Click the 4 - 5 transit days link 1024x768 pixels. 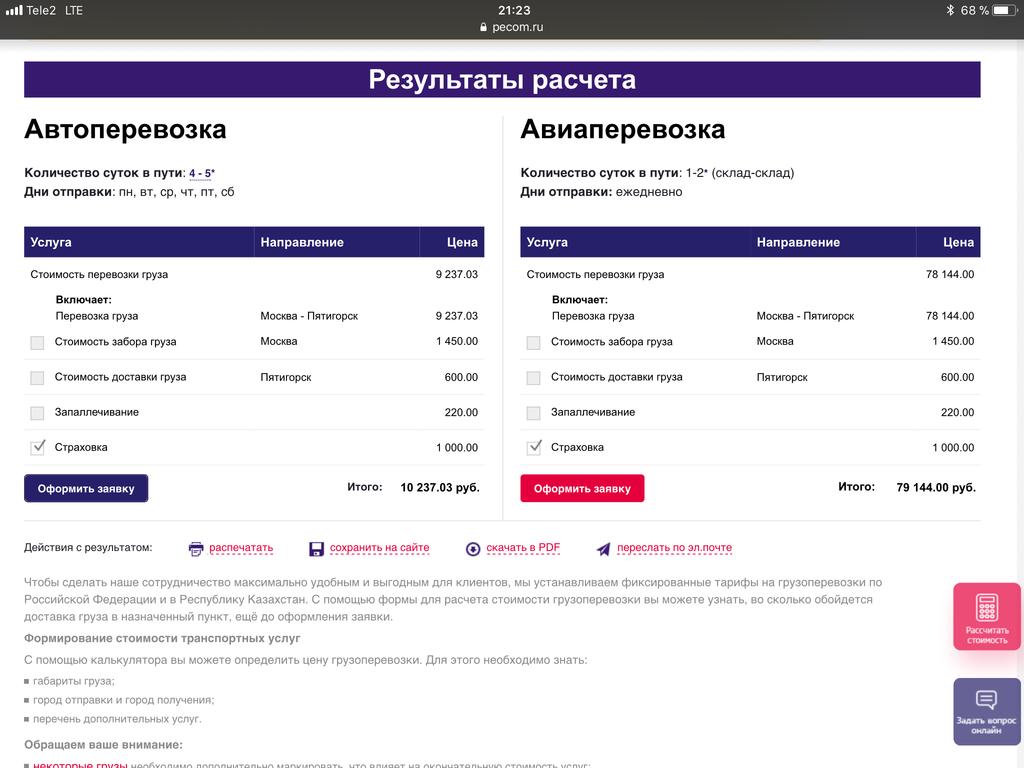[200, 173]
